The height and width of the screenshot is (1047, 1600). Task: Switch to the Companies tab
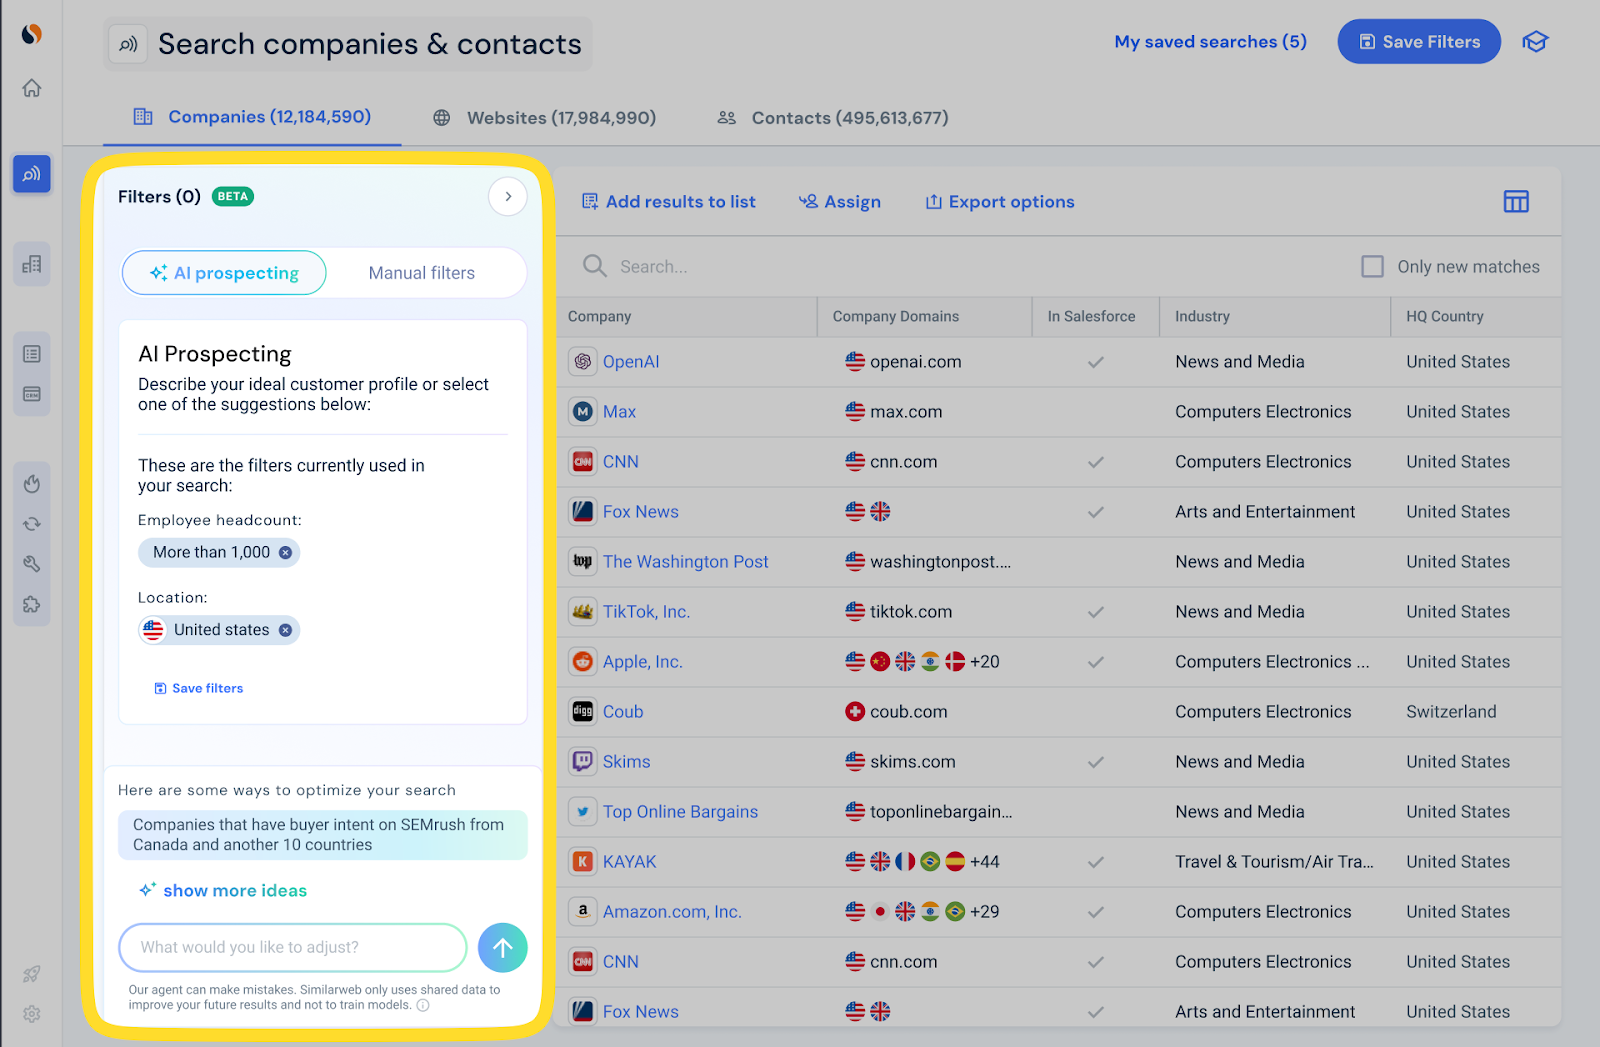(252, 117)
